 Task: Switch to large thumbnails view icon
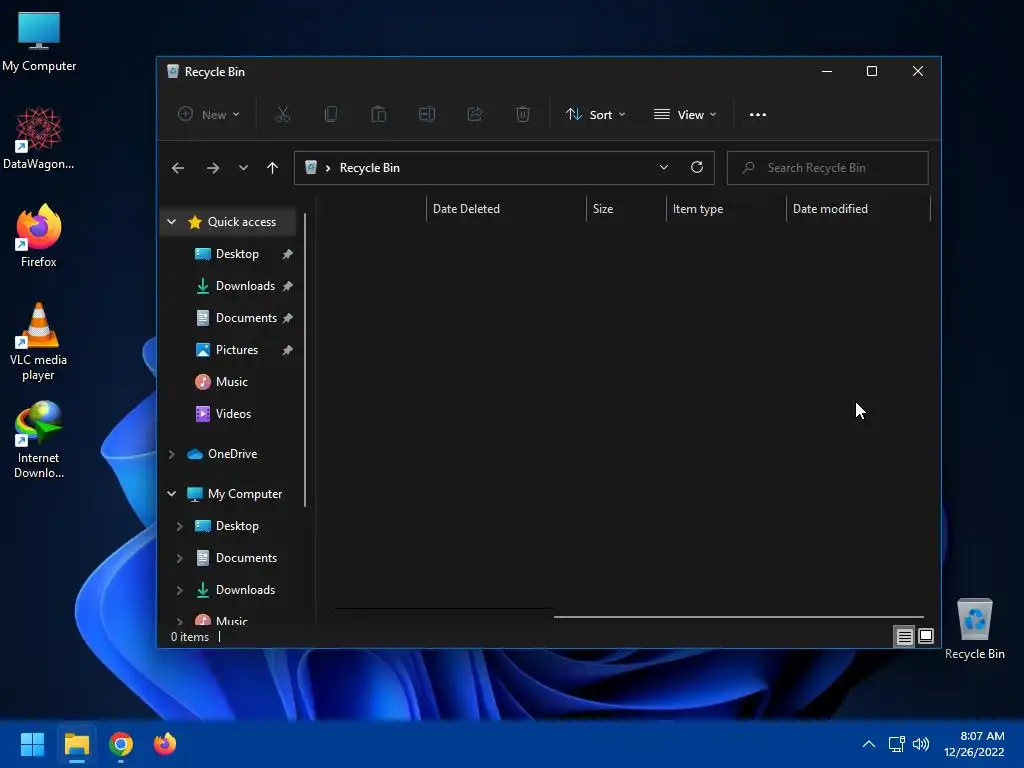(926, 636)
